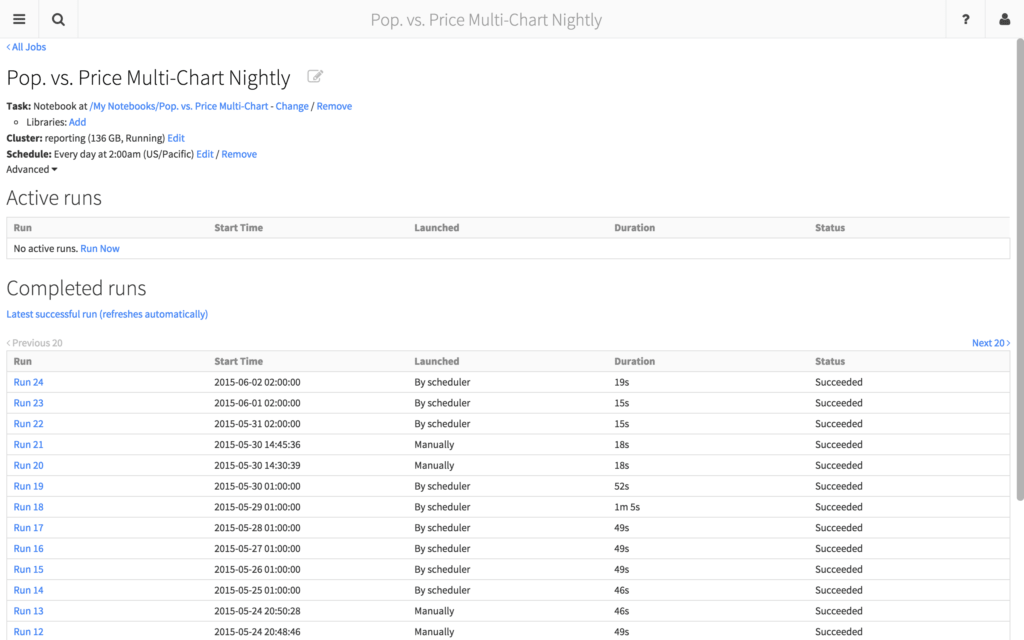Edit the reporting cluster setting

(x=176, y=138)
